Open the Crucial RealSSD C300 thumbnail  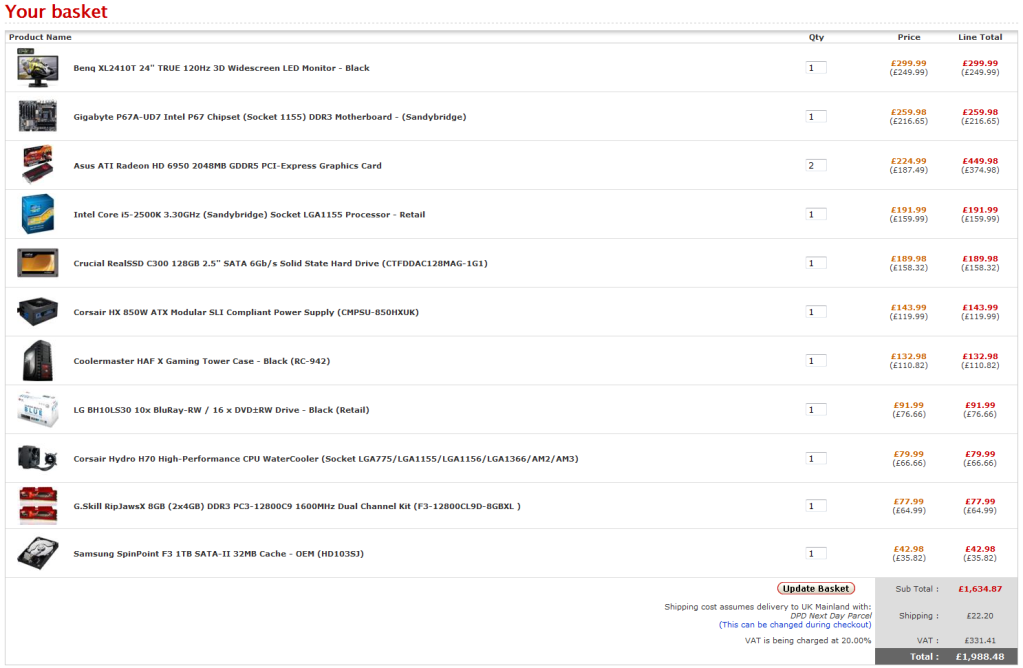38,263
